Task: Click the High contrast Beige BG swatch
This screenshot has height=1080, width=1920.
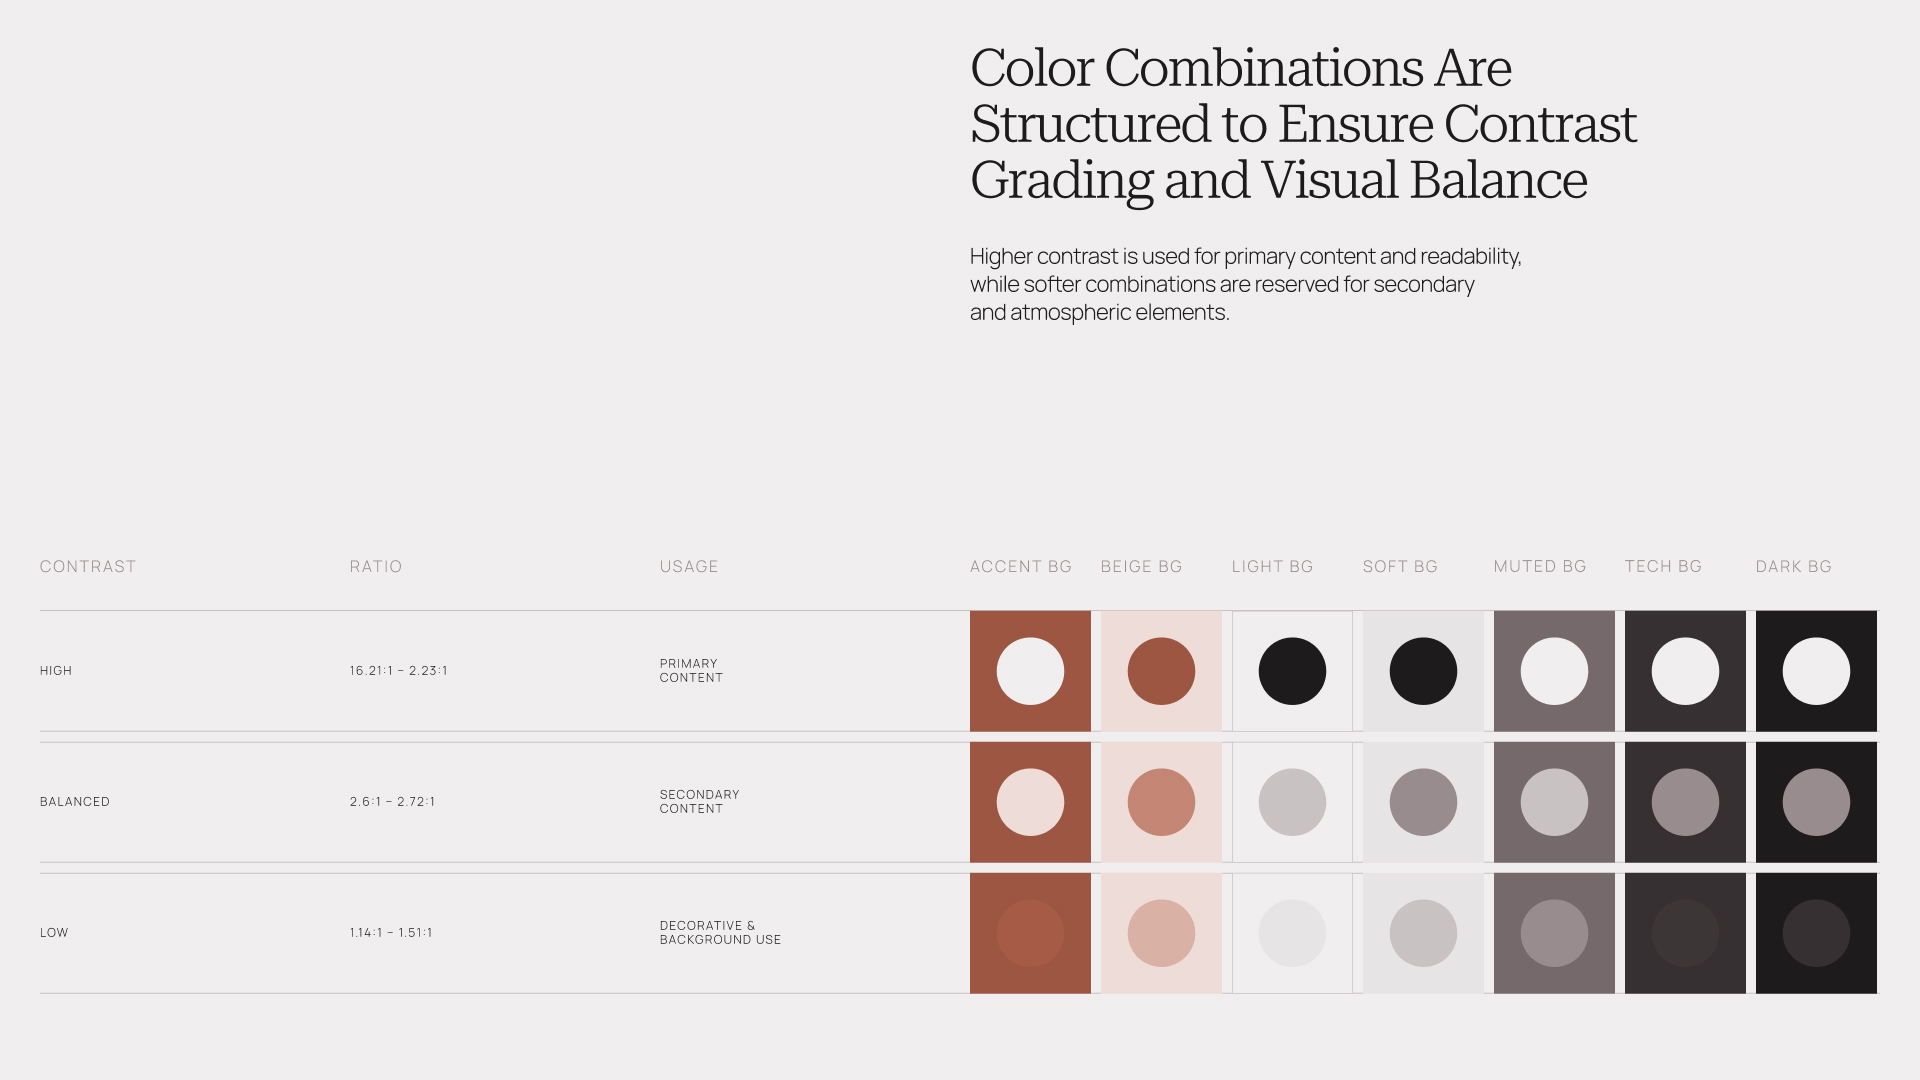Action: pyautogui.click(x=1161, y=671)
